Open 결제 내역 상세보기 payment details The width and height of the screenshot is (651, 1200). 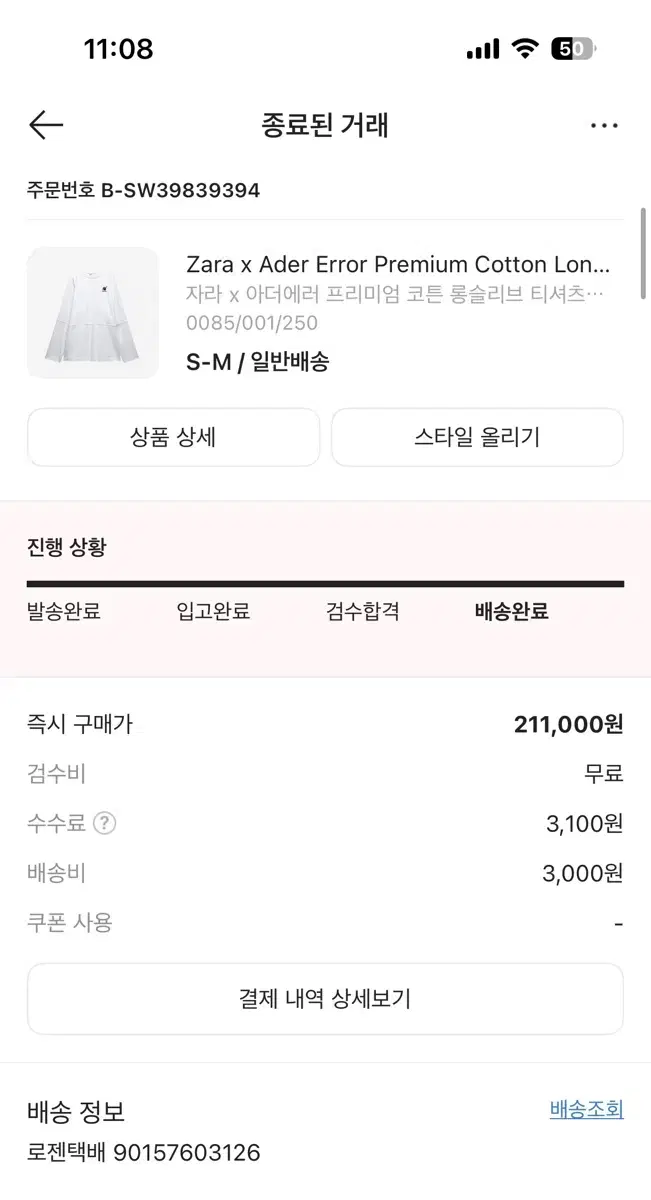325,999
